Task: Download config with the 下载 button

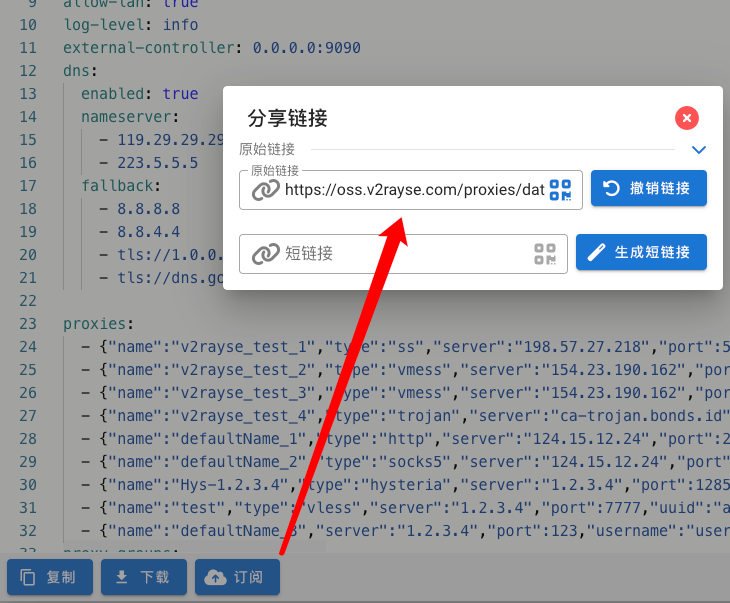Action: (x=144, y=577)
